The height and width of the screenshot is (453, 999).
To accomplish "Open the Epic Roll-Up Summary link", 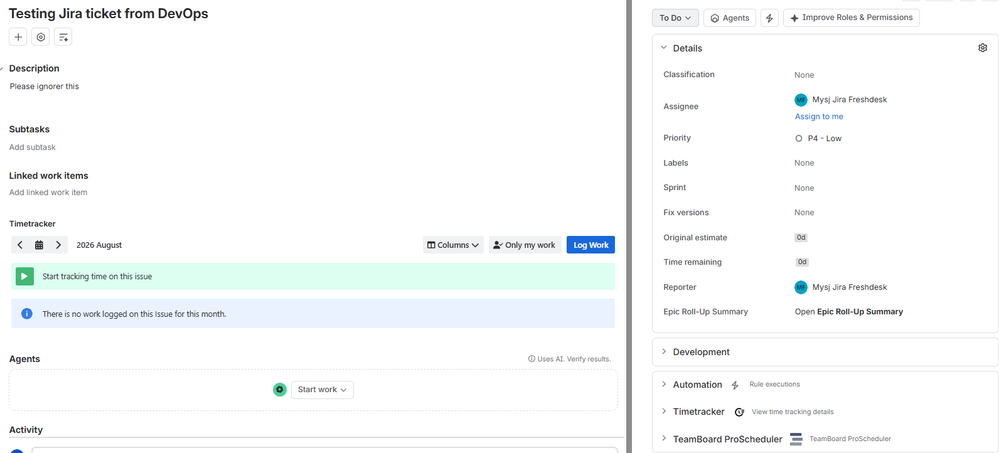I will [x=849, y=312].
